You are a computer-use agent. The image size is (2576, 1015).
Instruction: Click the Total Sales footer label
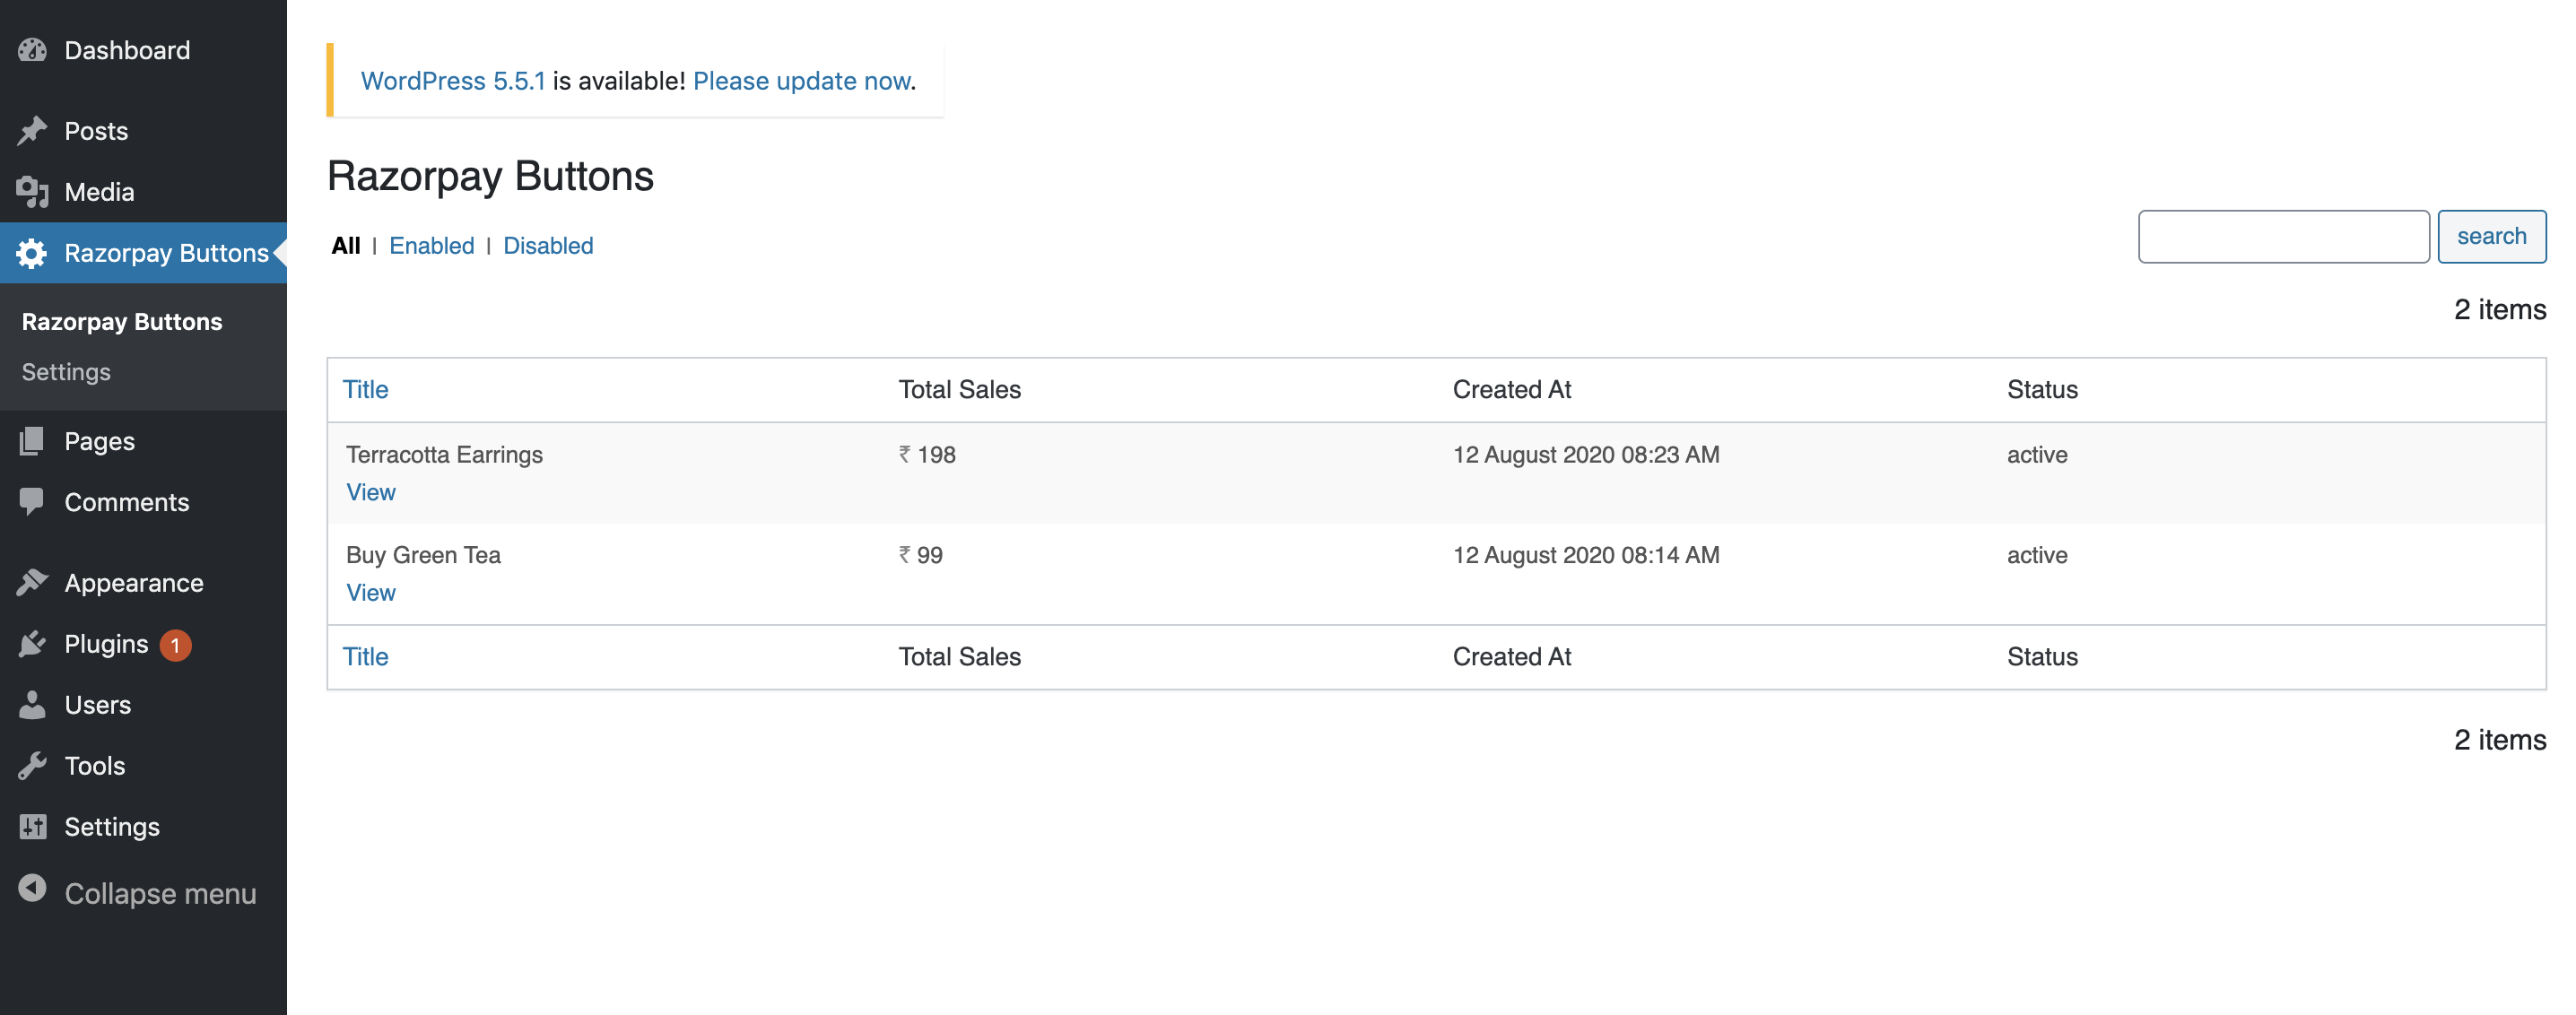point(959,657)
